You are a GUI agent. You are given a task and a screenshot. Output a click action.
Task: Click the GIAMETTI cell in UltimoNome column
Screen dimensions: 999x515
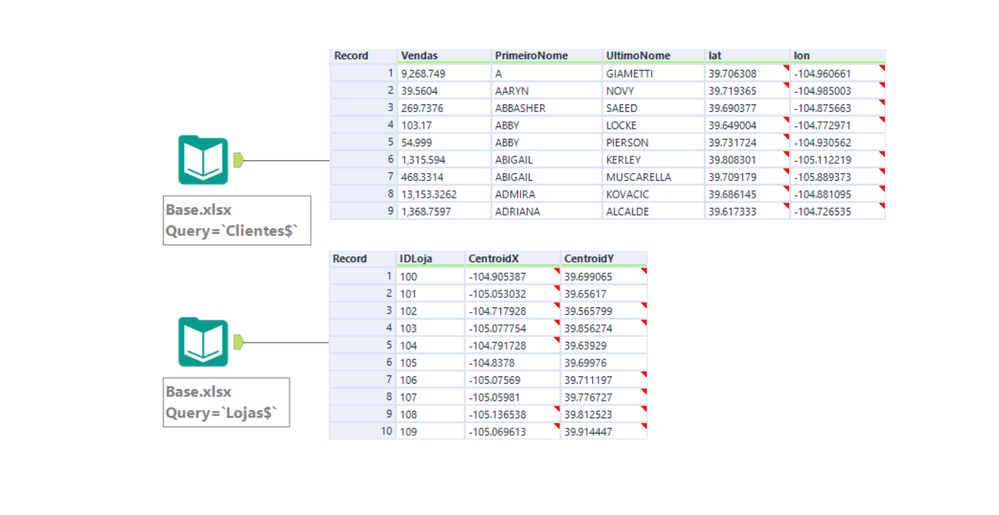630,74
